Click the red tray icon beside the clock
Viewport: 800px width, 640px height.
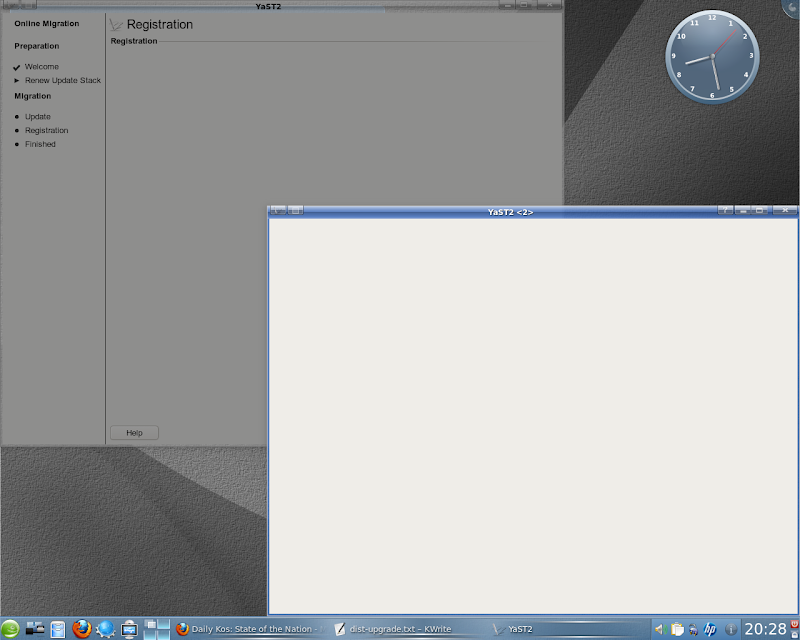coord(795,625)
